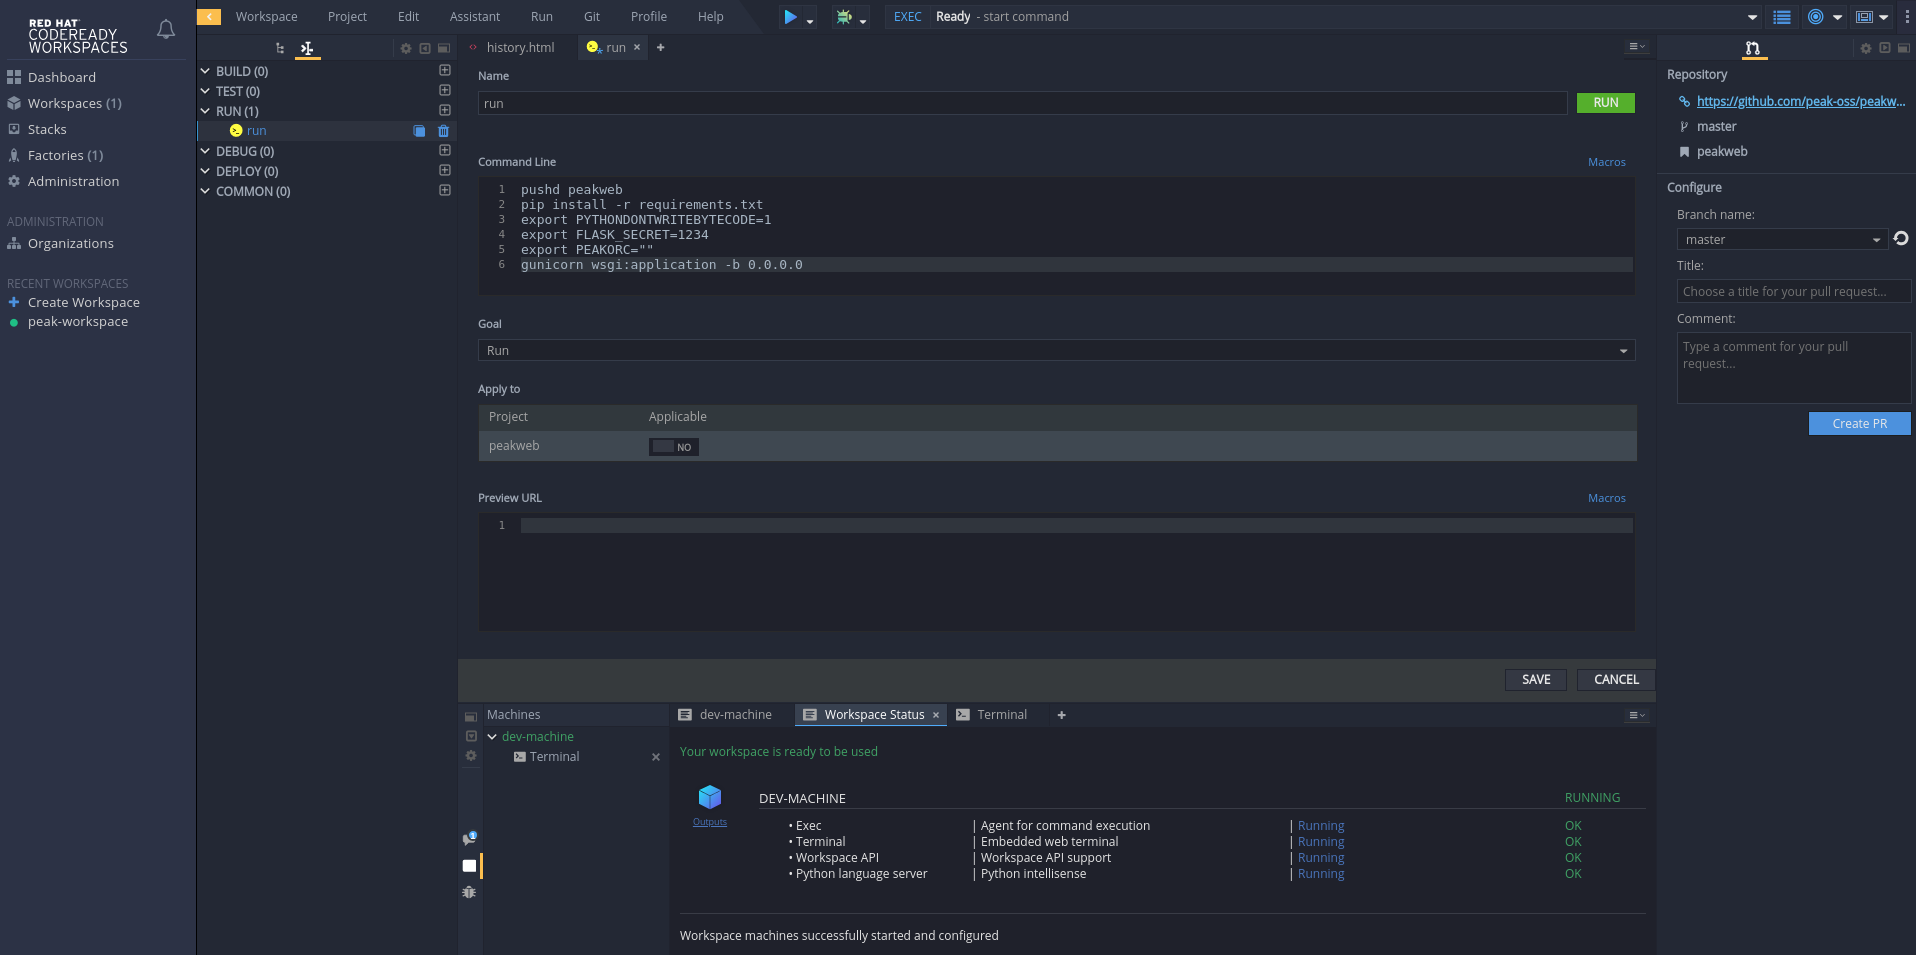1916x955 pixels.
Task: Open the process list icon in toolbar
Action: pyautogui.click(x=1782, y=17)
